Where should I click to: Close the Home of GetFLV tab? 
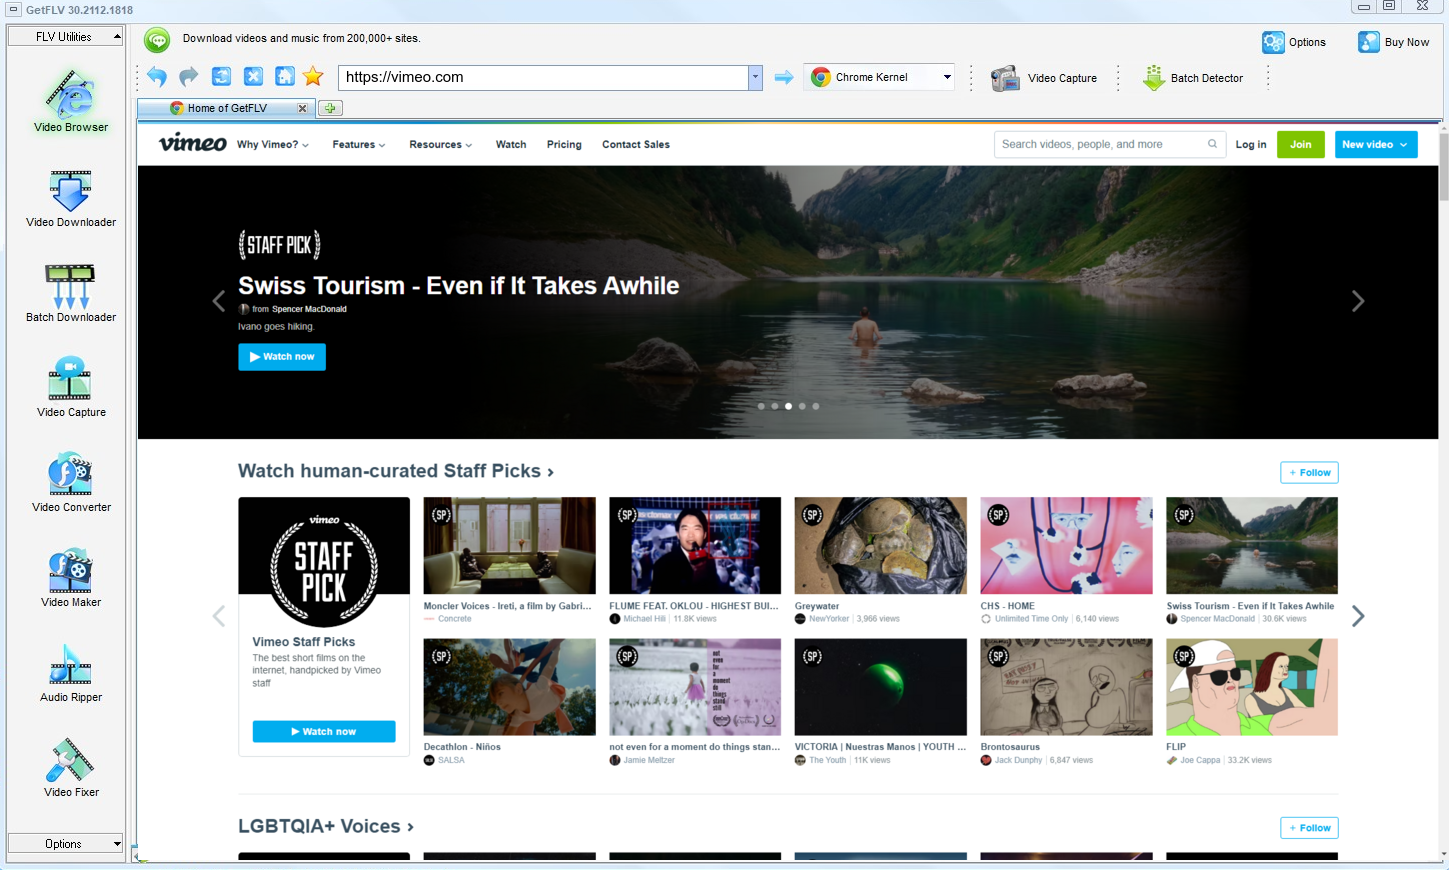[x=302, y=108]
